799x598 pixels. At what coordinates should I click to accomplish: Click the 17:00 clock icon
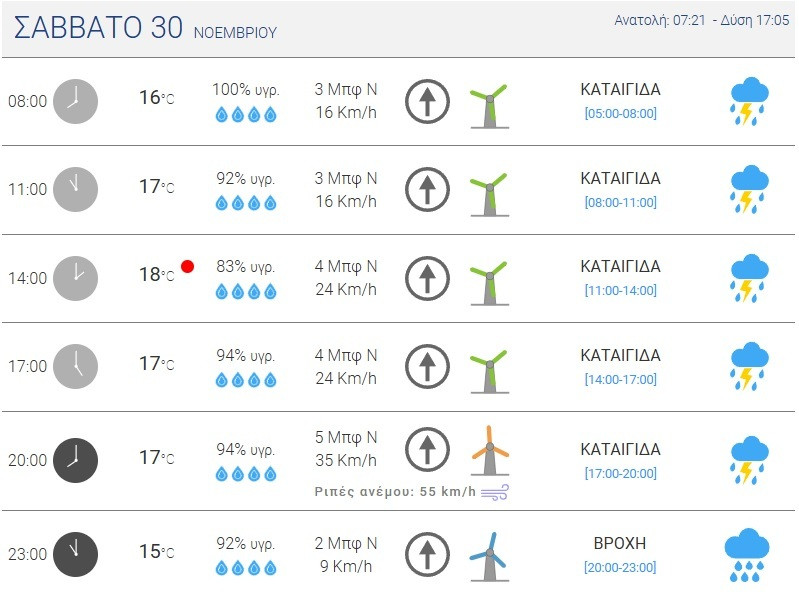click(x=75, y=366)
